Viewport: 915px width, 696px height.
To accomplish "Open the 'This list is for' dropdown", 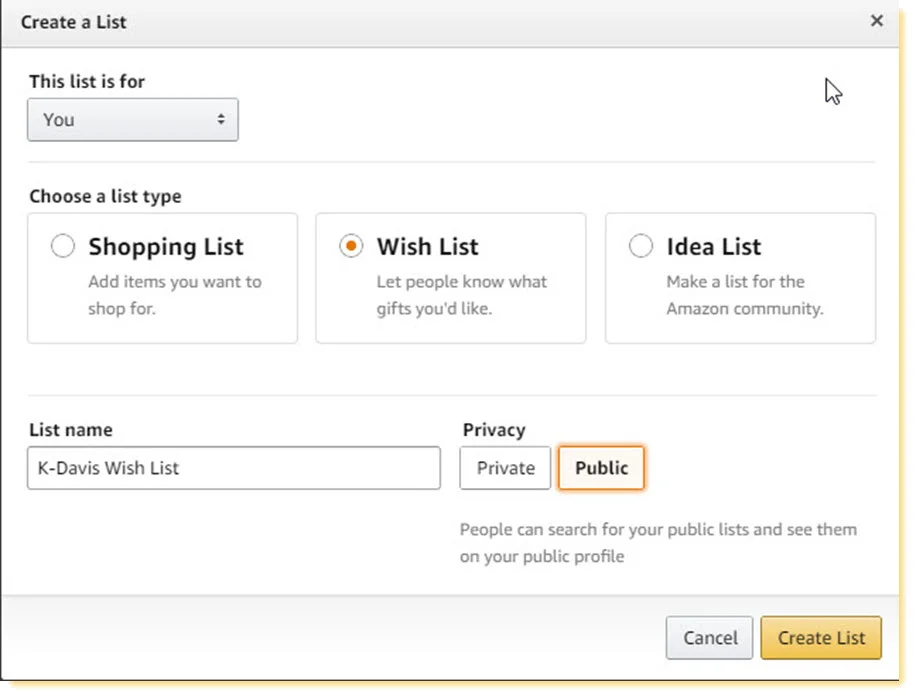I will click(133, 120).
